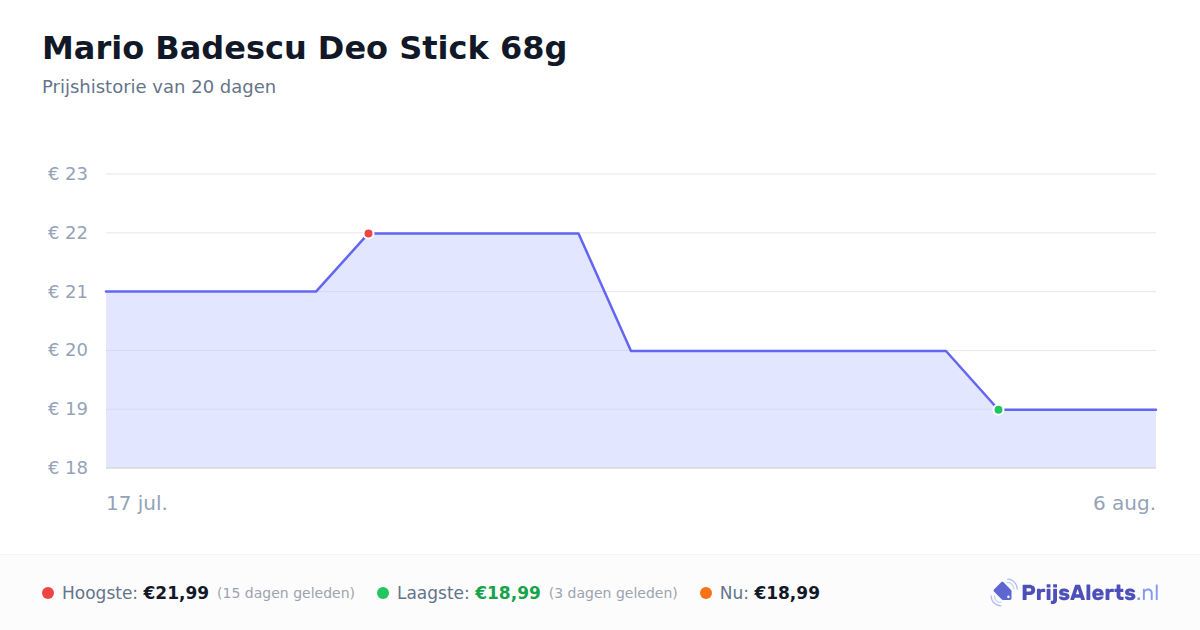Screen dimensions: 1200x630
Task: Click the Mario Badescu Deo Stick title
Action: pos(304,48)
